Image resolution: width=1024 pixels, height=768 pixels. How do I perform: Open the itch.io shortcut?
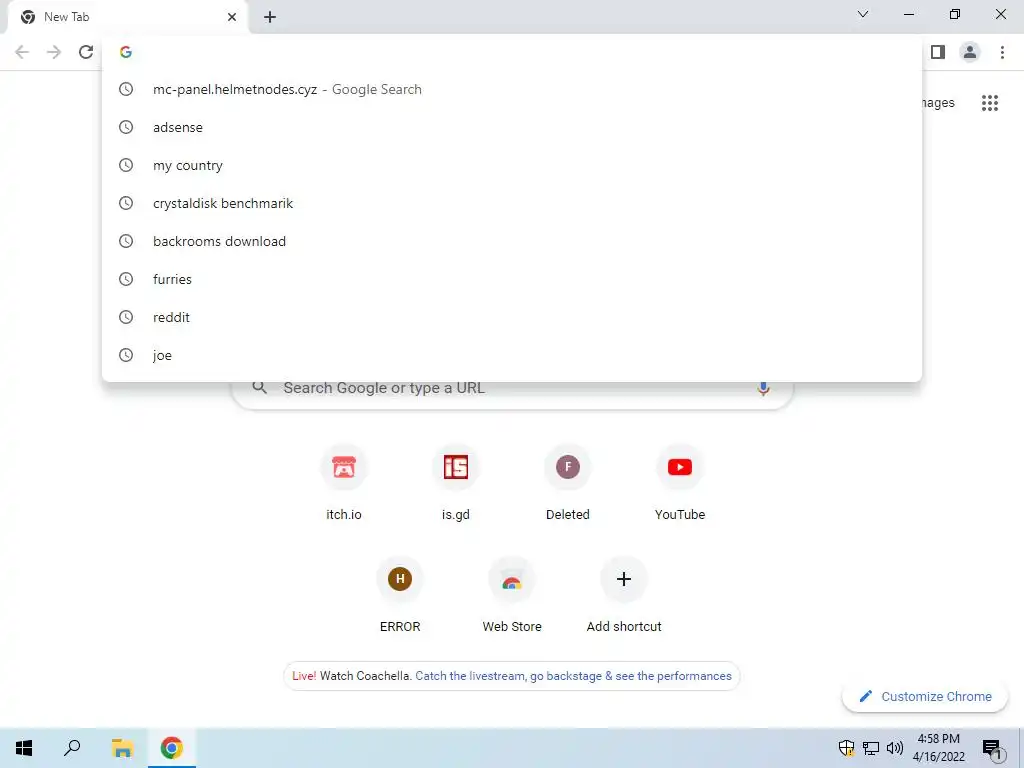tap(344, 482)
